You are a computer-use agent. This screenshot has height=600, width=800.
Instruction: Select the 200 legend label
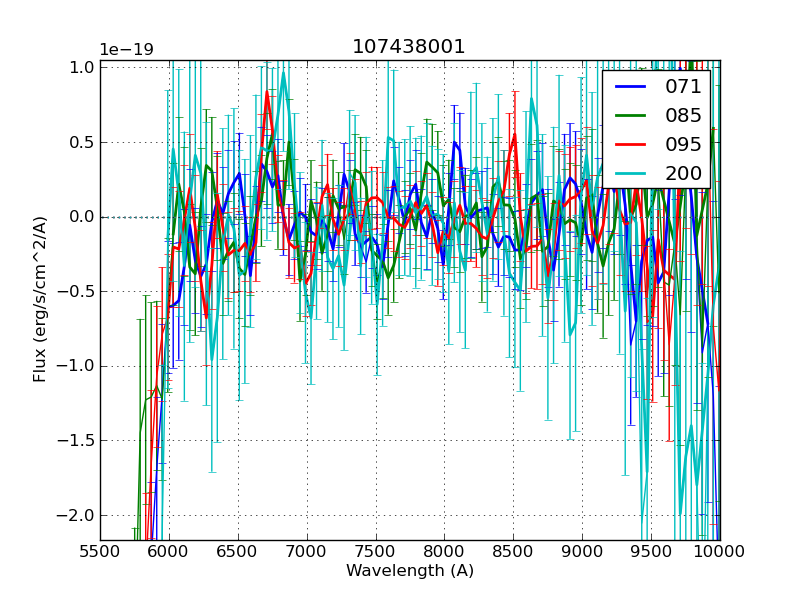point(683,173)
